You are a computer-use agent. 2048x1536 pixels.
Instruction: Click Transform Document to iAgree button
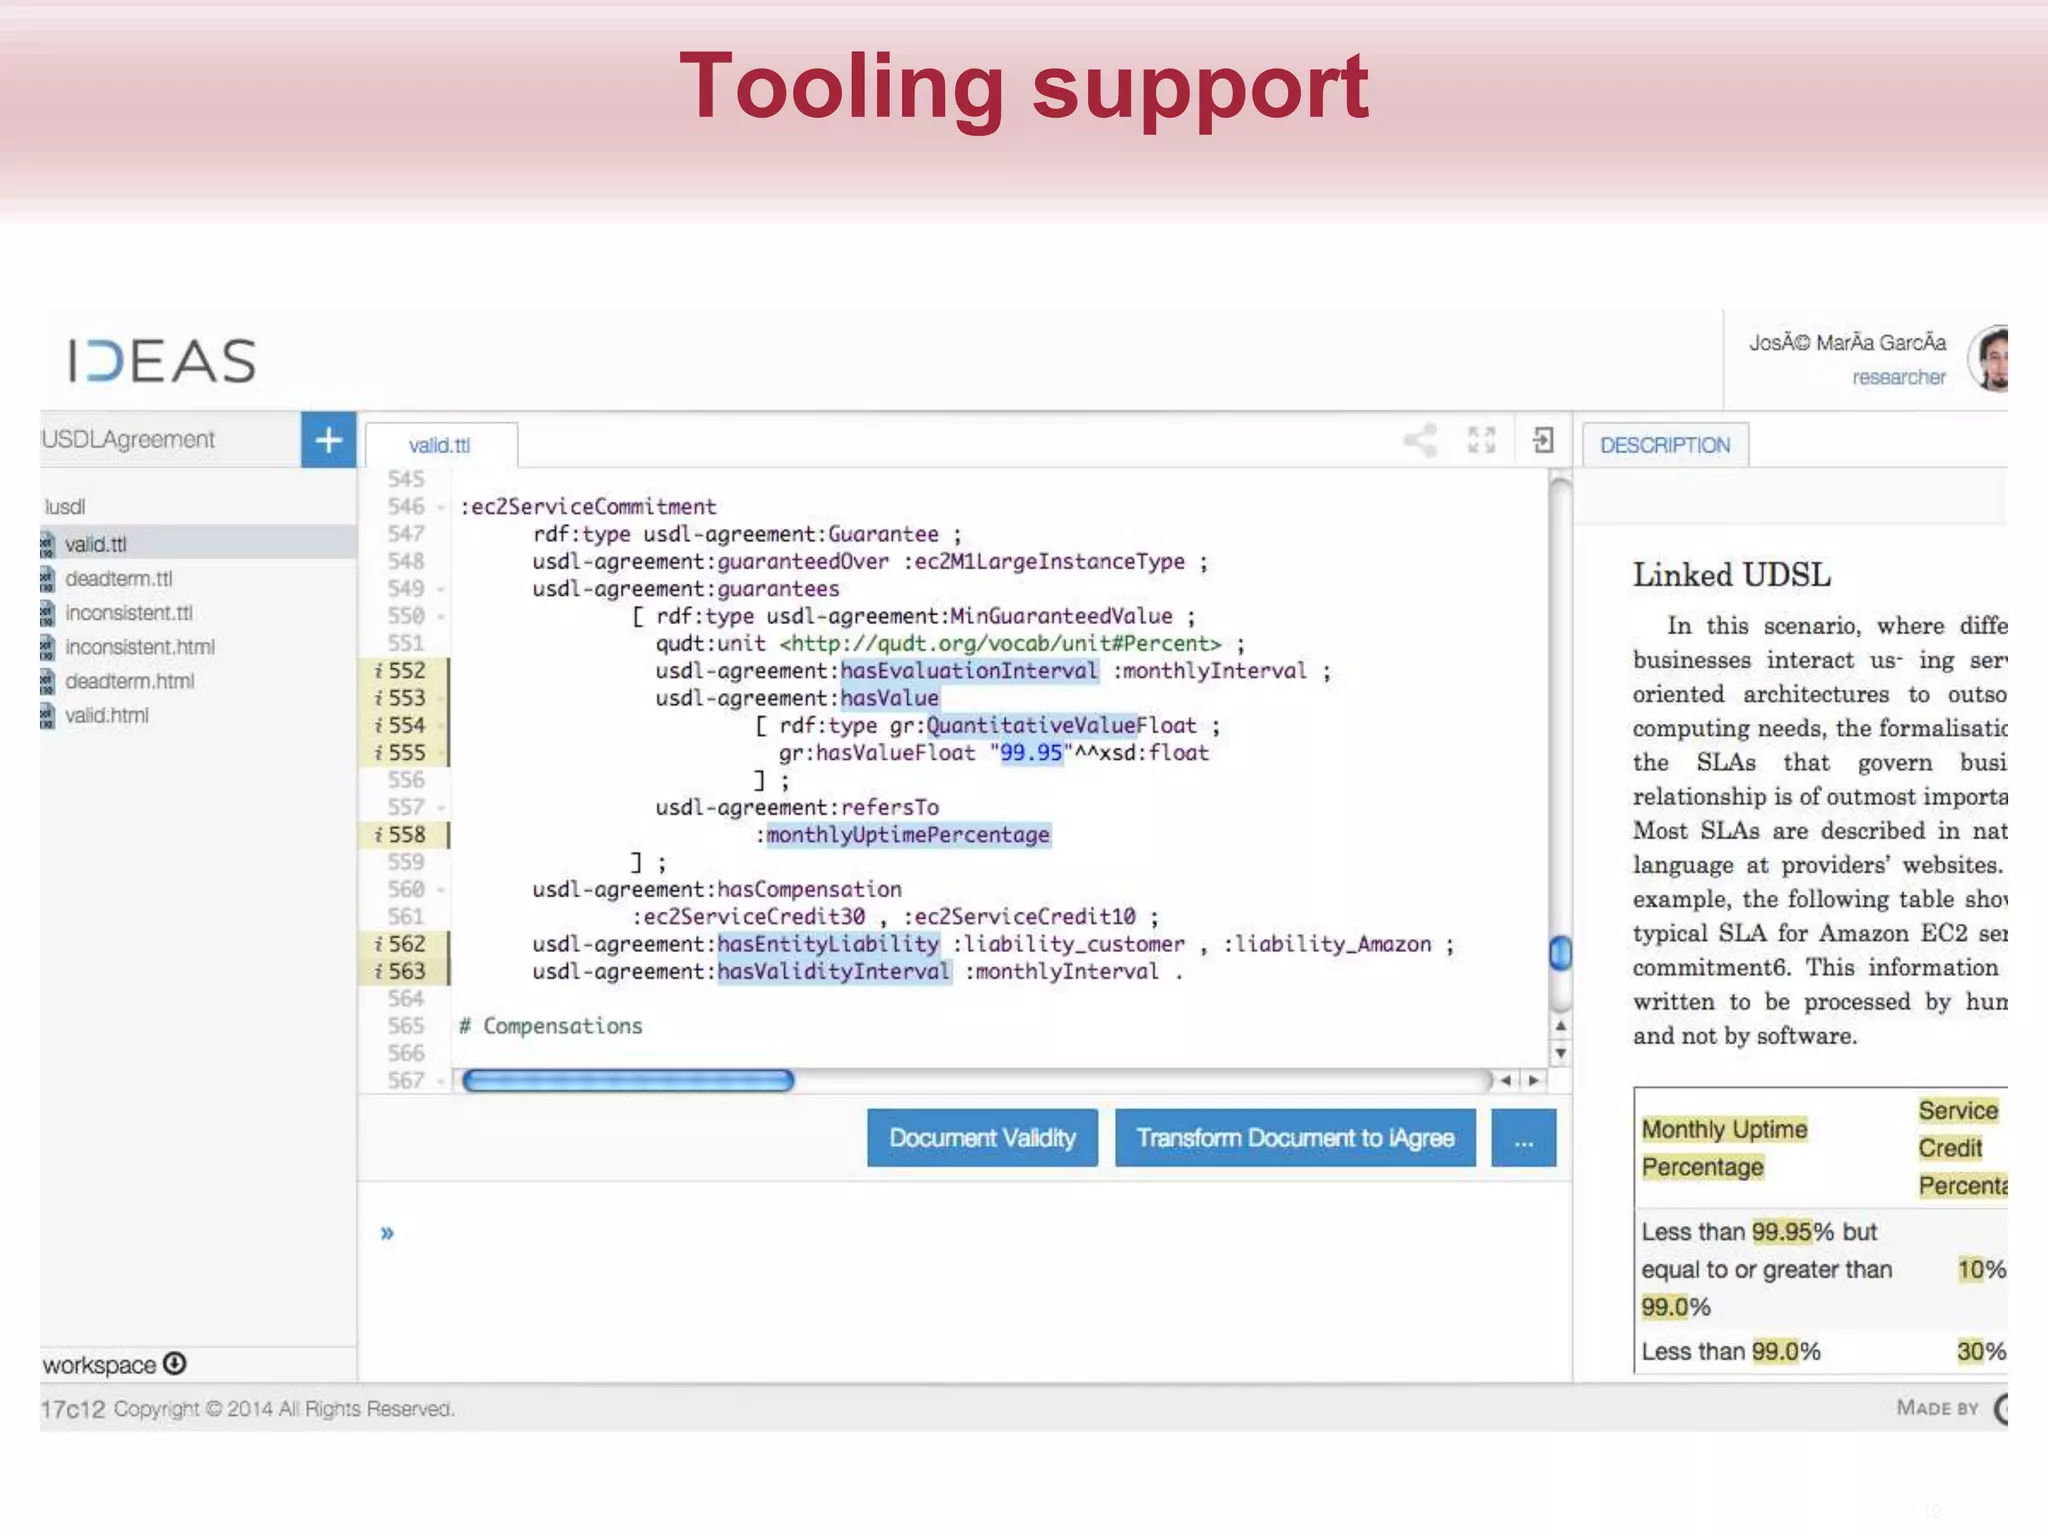coord(1295,1138)
